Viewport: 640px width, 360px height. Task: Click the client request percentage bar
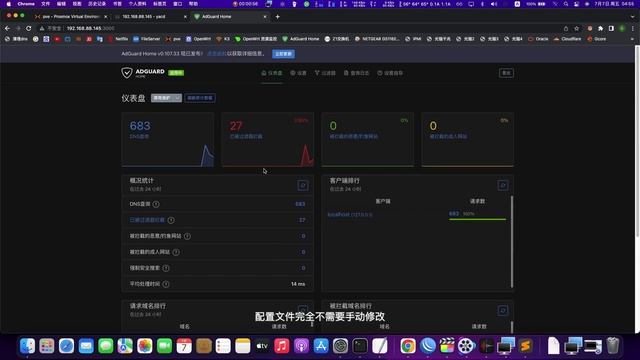(x=477, y=219)
